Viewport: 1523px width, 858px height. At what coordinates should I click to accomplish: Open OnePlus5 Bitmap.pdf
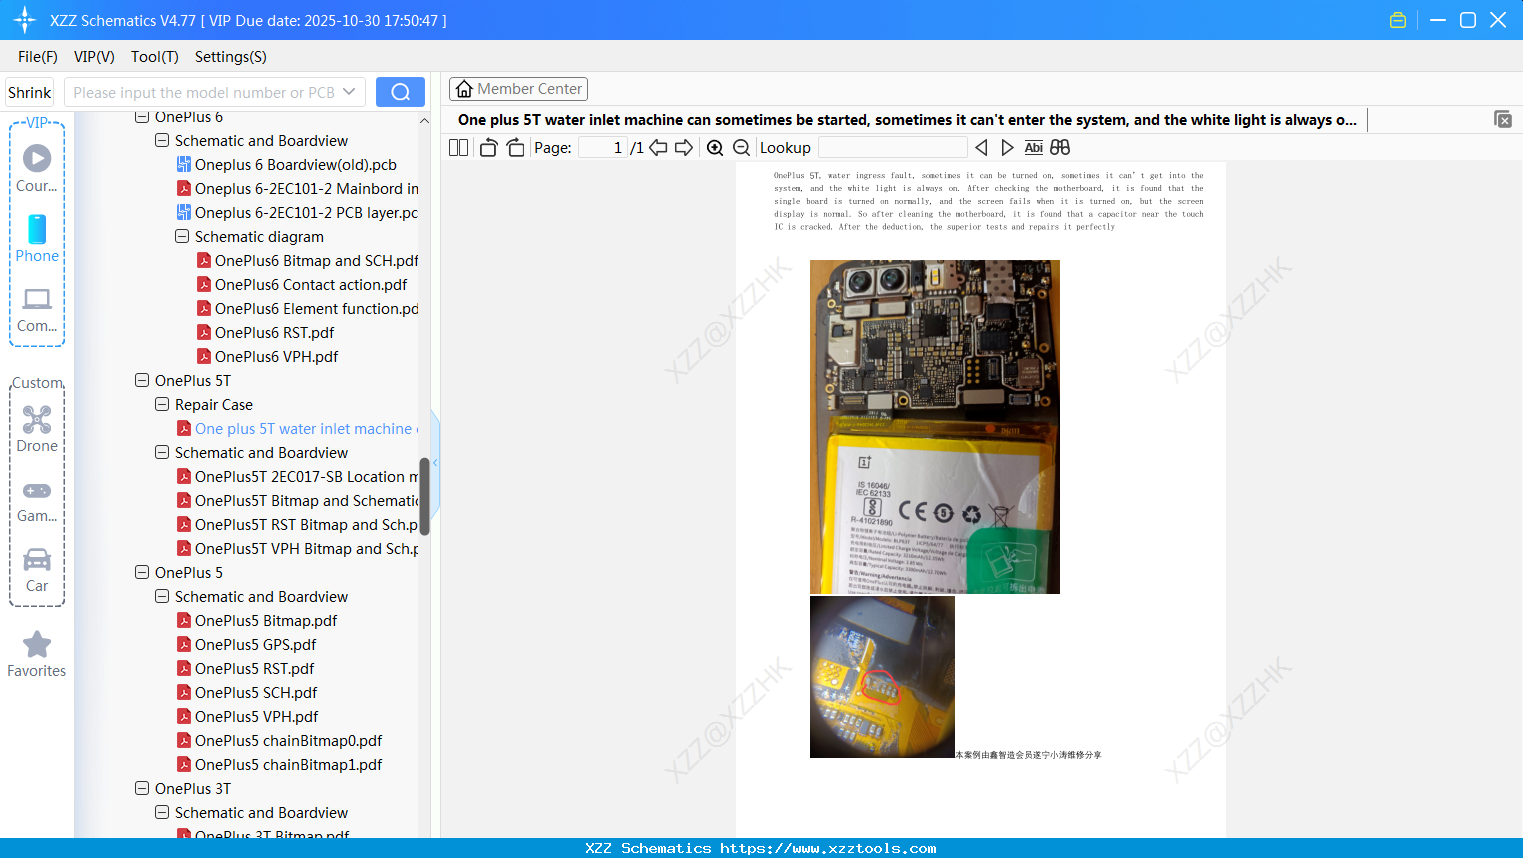(x=257, y=621)
